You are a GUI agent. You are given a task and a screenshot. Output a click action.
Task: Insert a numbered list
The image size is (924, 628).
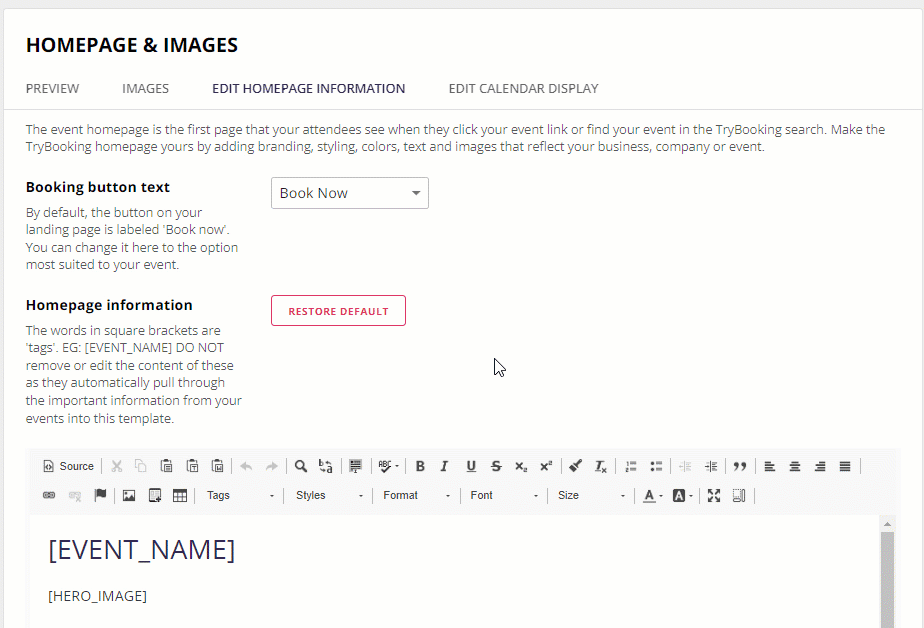pyautogui.click(x=631, y=466)
